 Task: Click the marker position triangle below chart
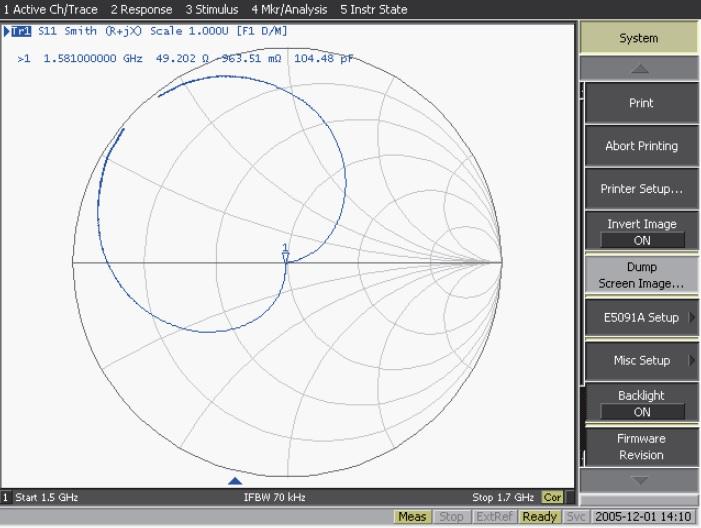coord(235,481)
